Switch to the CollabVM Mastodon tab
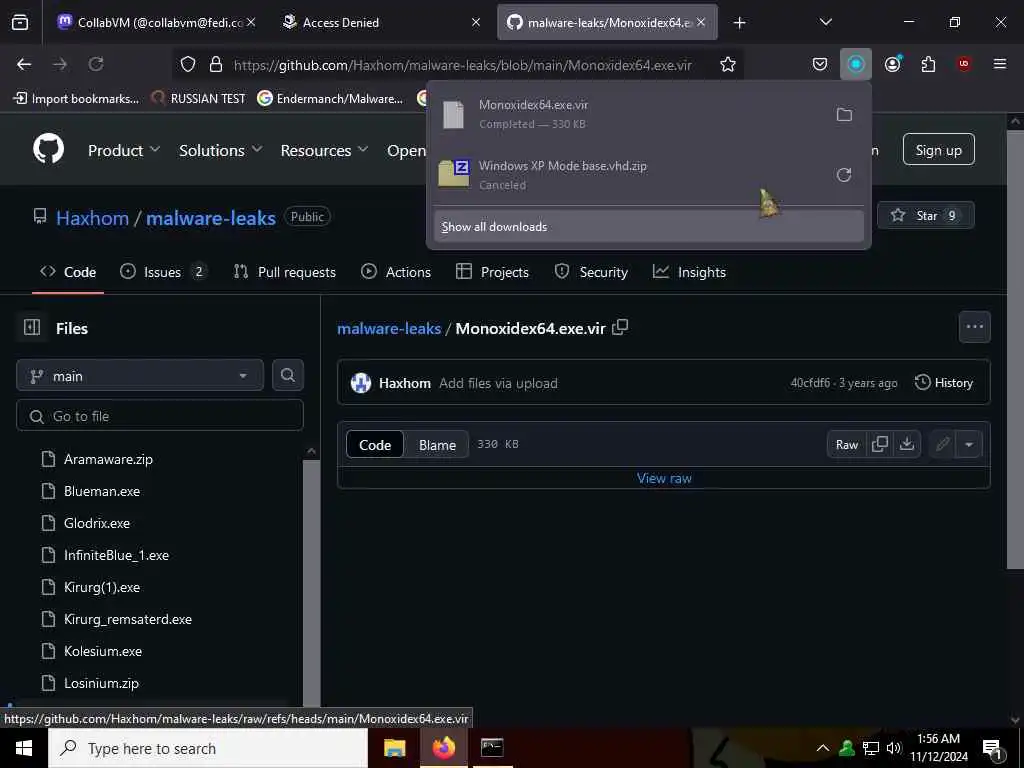 click(157, 22)
